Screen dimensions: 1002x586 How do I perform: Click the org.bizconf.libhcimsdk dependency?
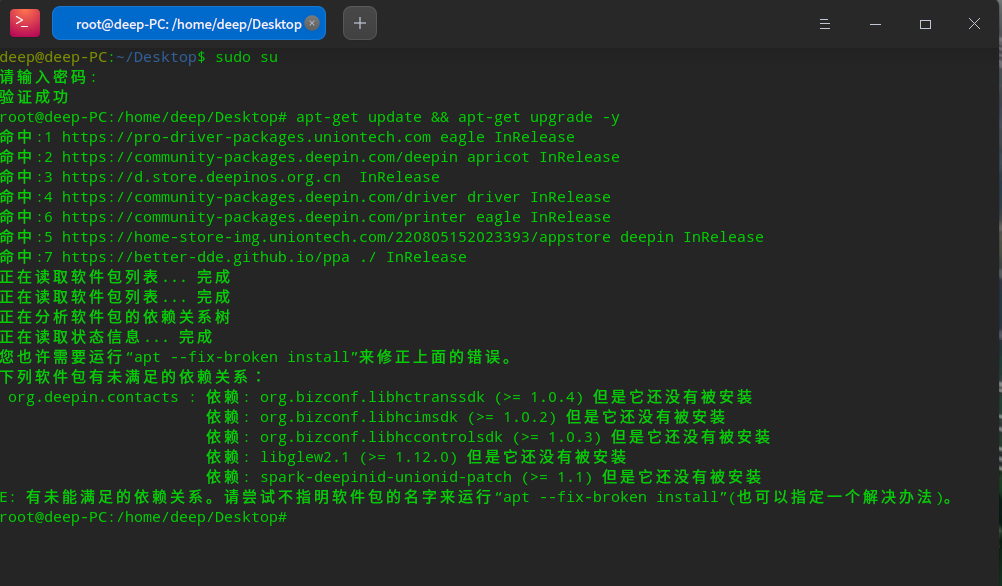point(359,417)
